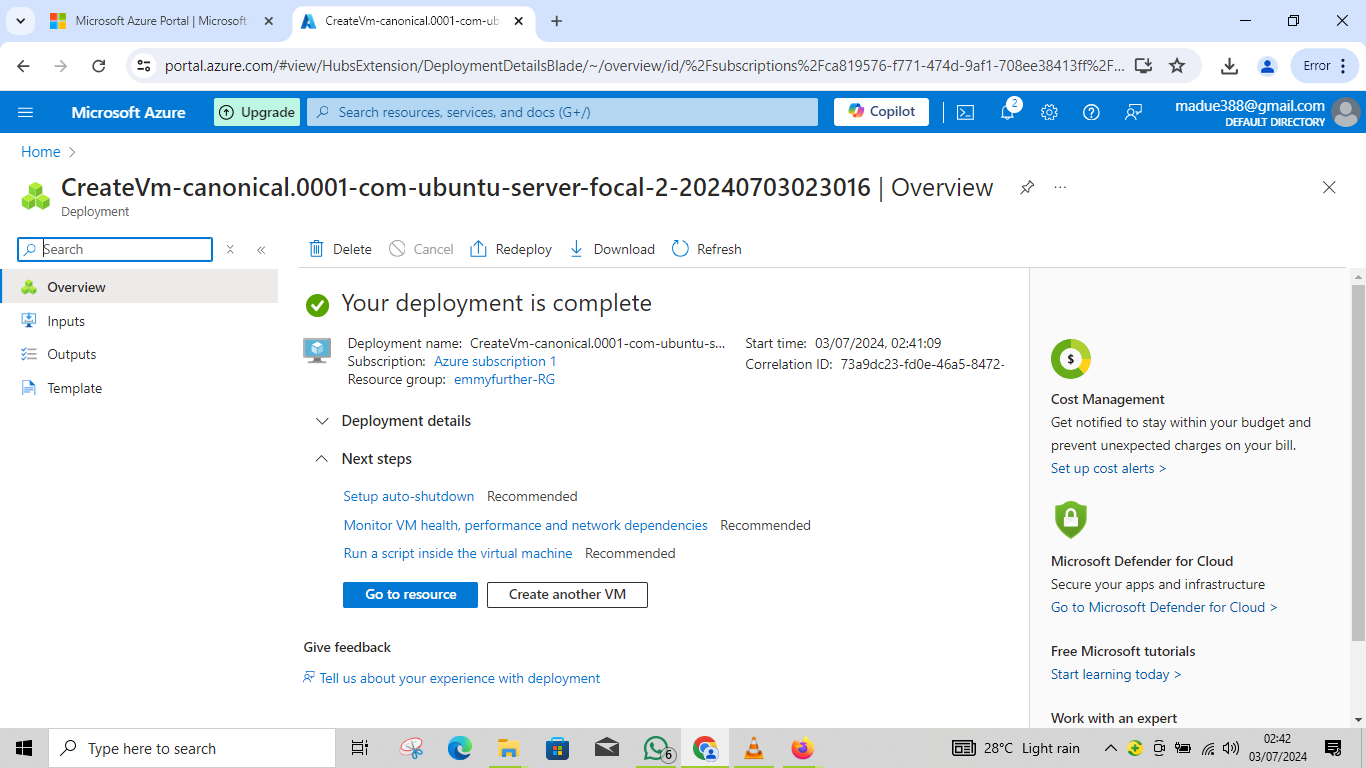The image size is (1366, 768).
Task: Click Set up cost alerts link
Action: (x=1108, y=468)
